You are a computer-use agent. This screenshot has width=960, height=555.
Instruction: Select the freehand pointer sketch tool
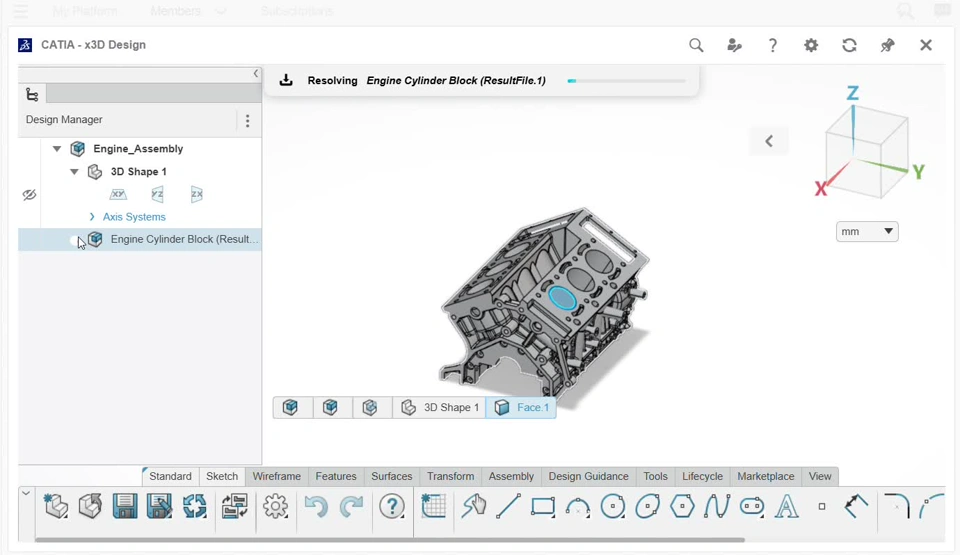pos(474,507)
